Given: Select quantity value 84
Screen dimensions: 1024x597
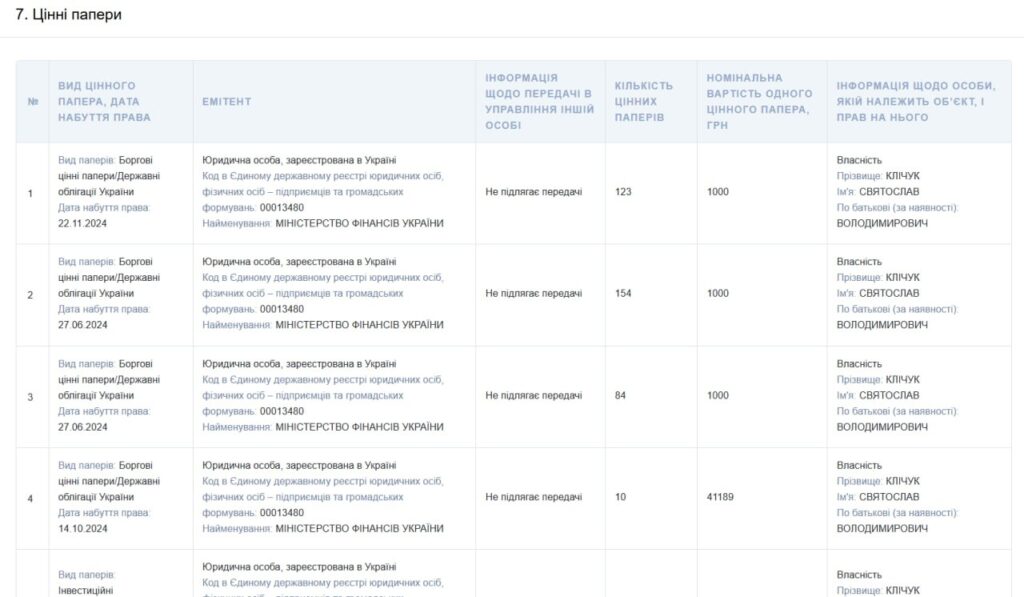Looking at the screenshot, I should click(x=620, y=395).
